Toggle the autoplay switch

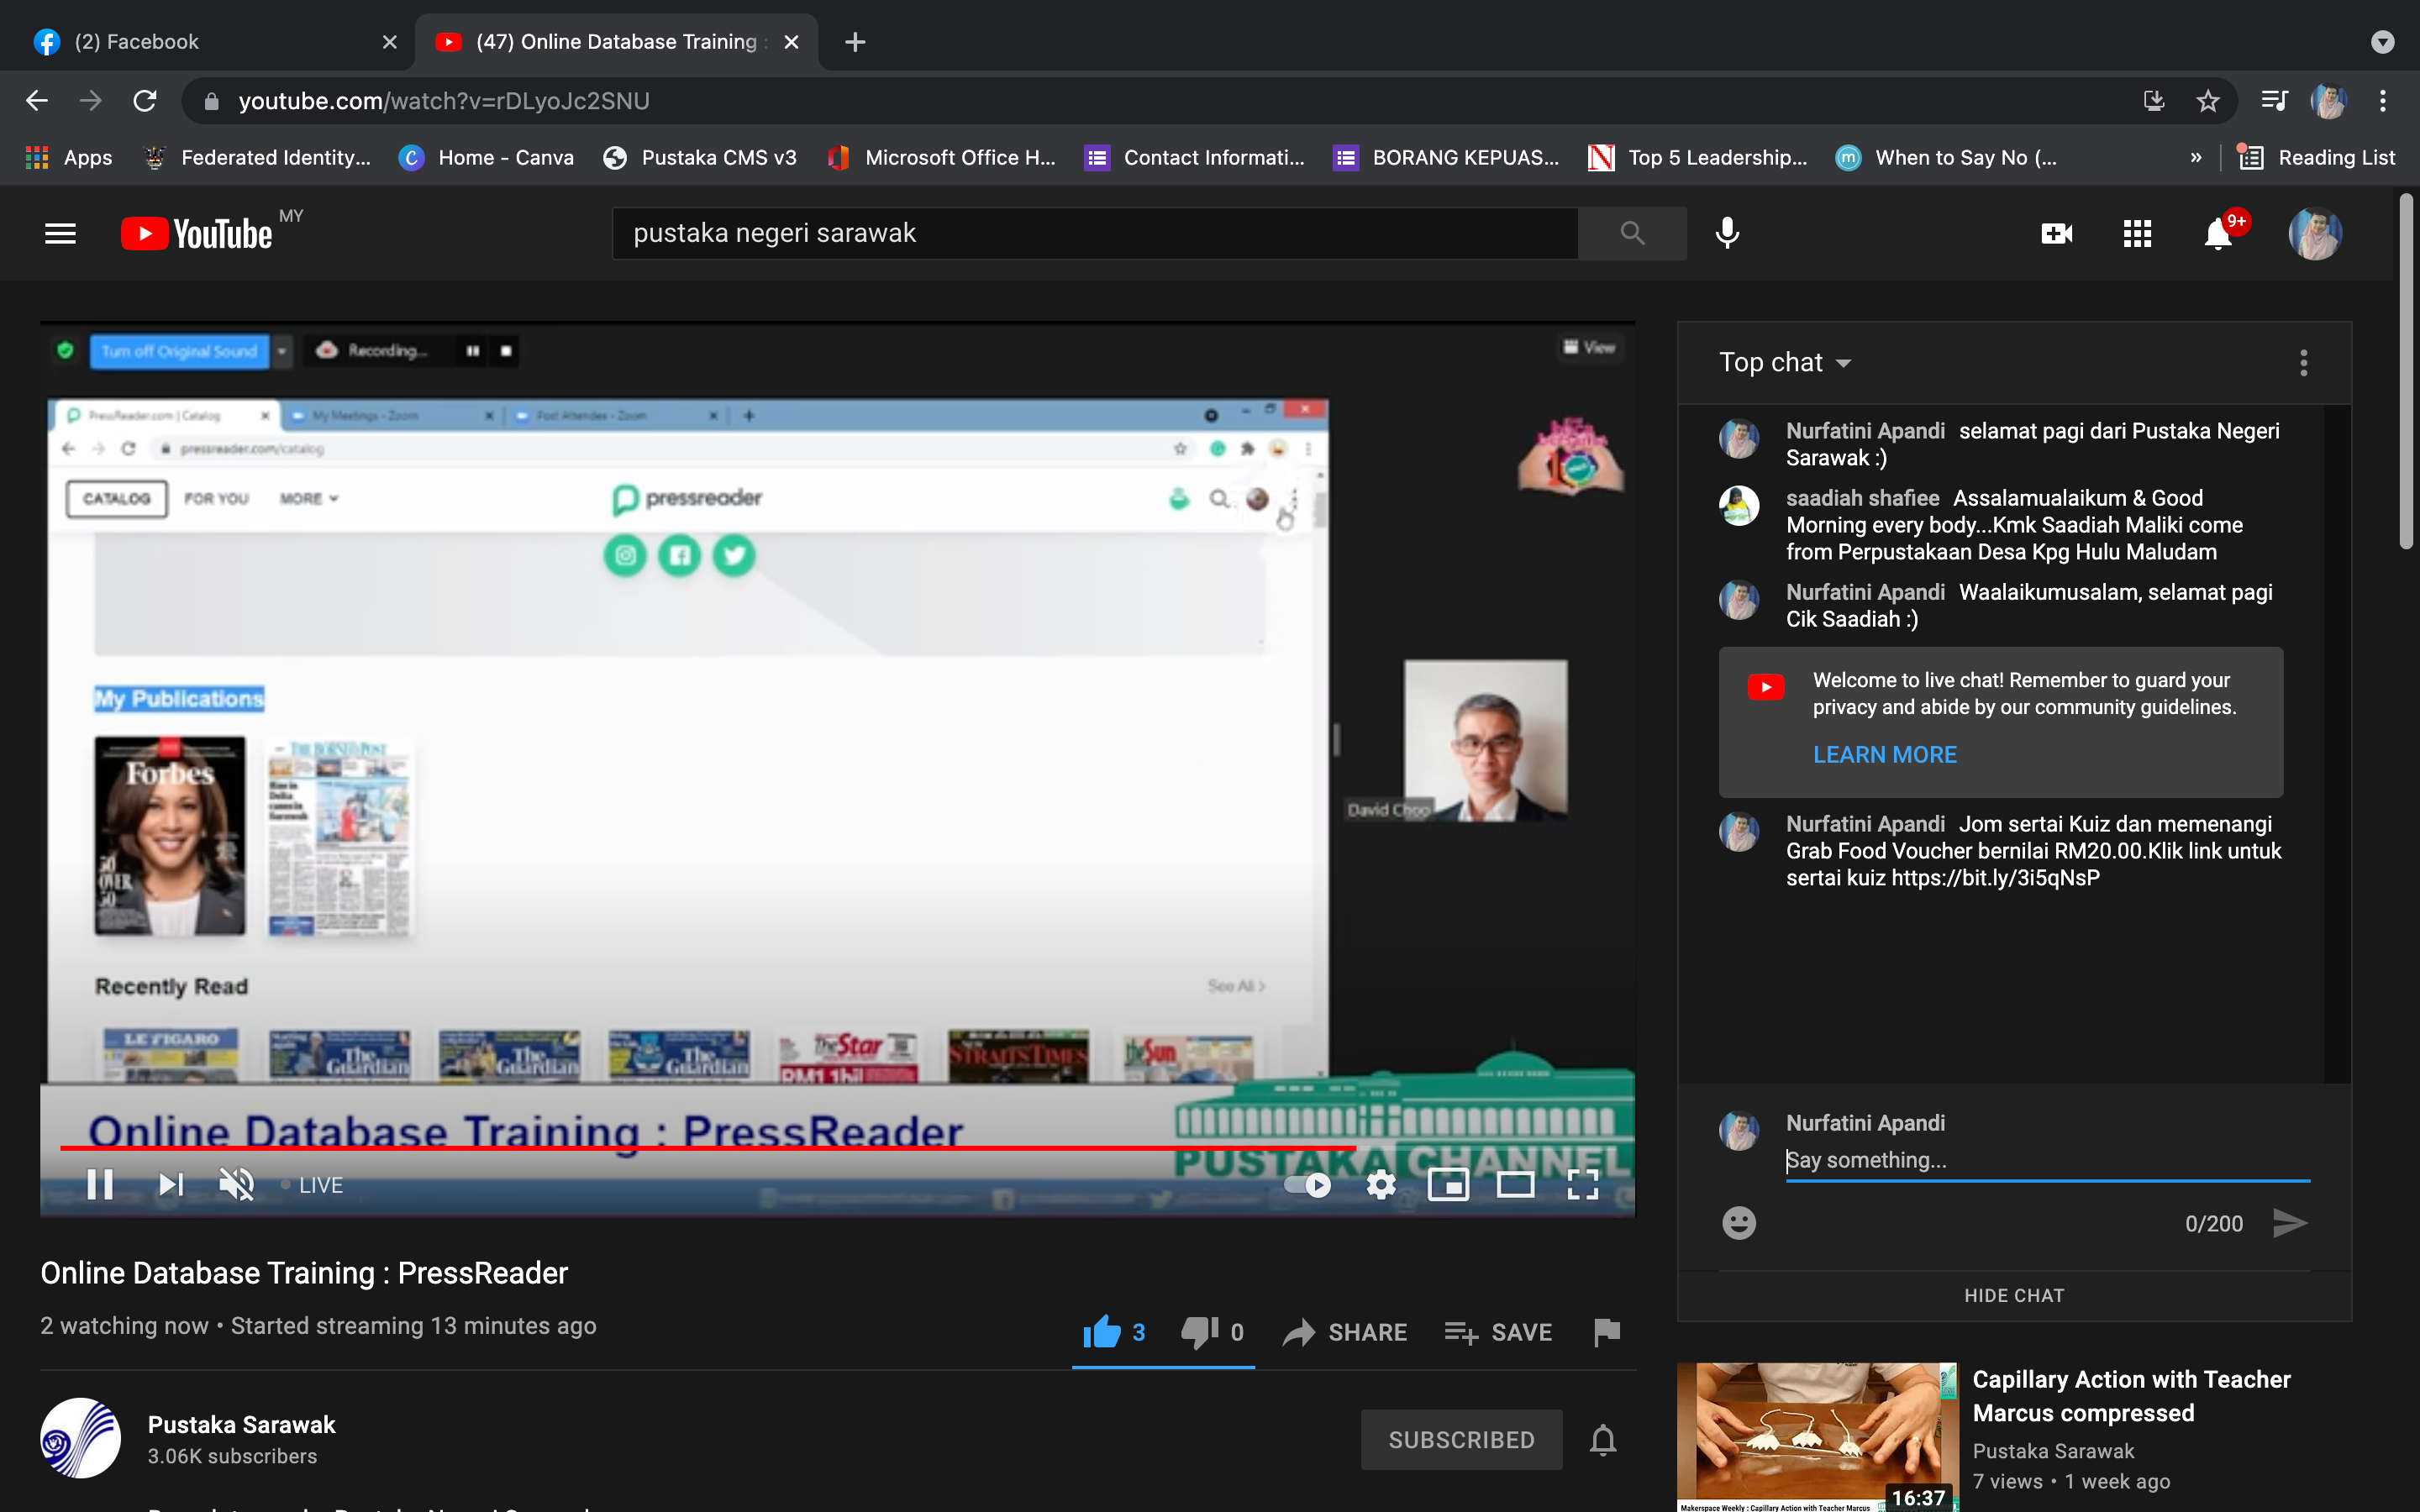coord(1307,1185)
